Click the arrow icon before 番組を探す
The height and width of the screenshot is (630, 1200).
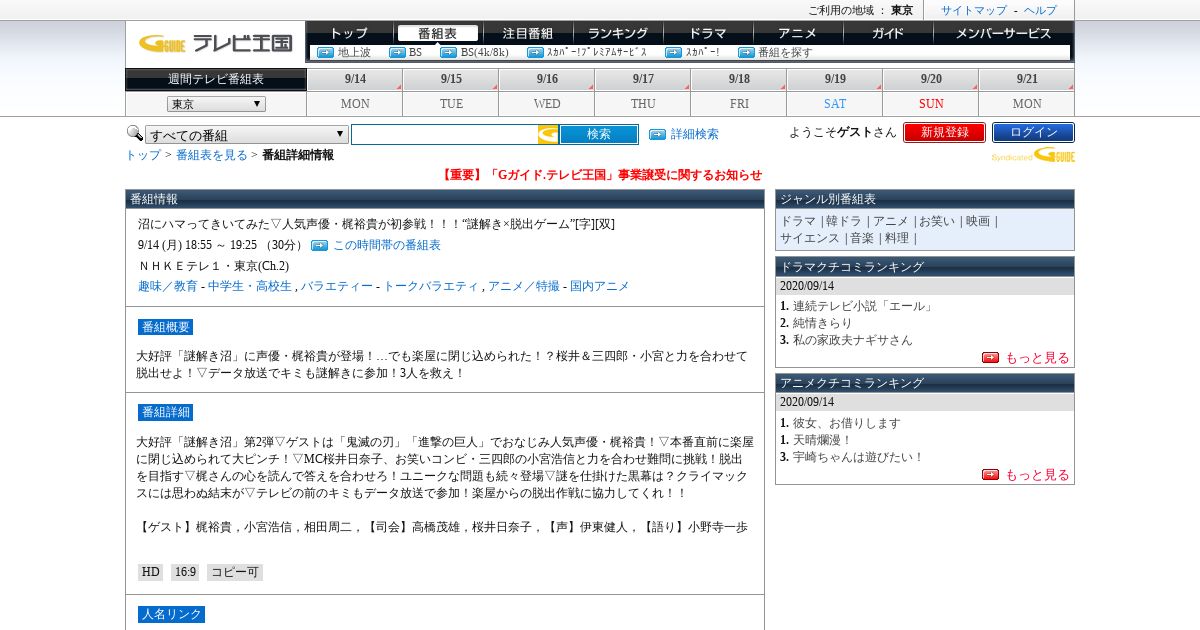[x=746, y=52]
